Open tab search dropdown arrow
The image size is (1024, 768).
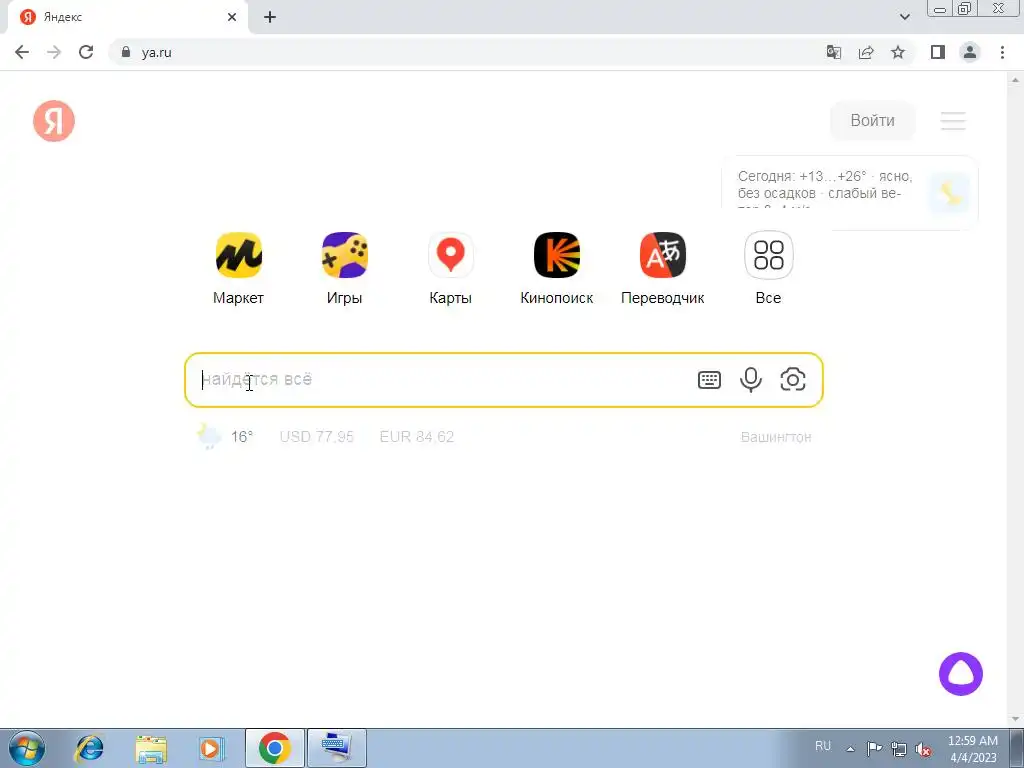point(904,17)
